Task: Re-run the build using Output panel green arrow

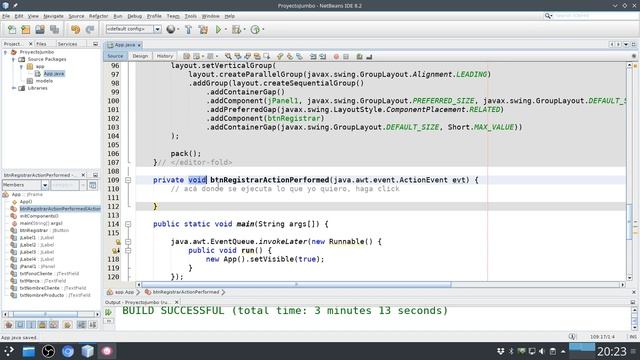Action: pyautogui.click(x=109, y=312)
